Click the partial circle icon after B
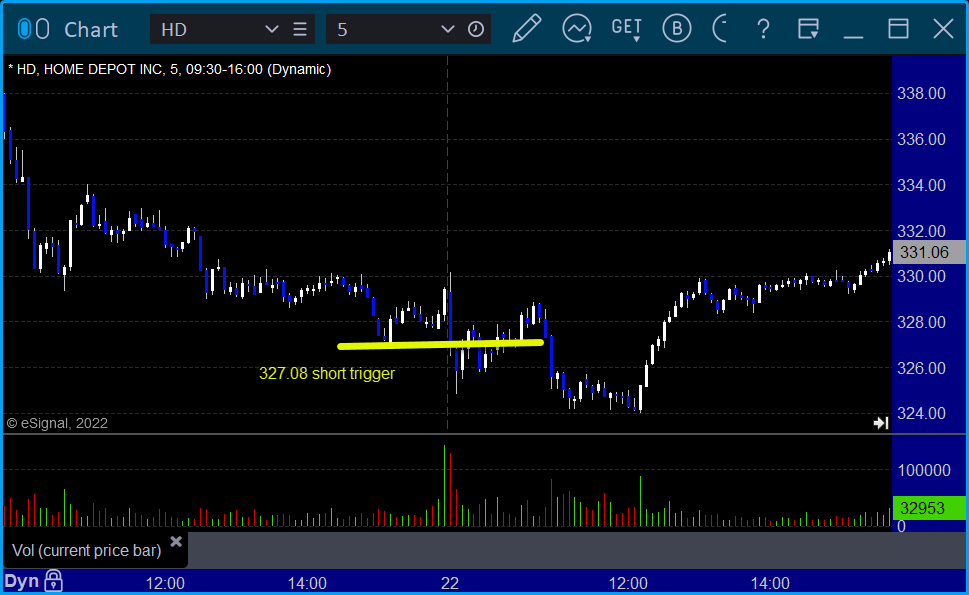The width and height of the screenshot is (969, 595). 719,28
